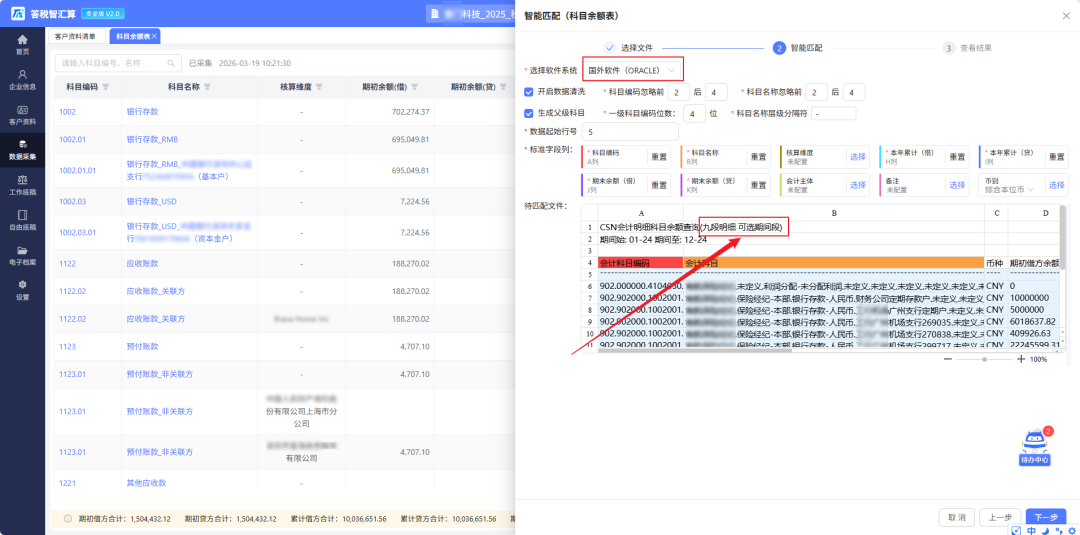The image size is (1080, 535).
Task: Click the 取消 button
Action: (x=956, y=517)
